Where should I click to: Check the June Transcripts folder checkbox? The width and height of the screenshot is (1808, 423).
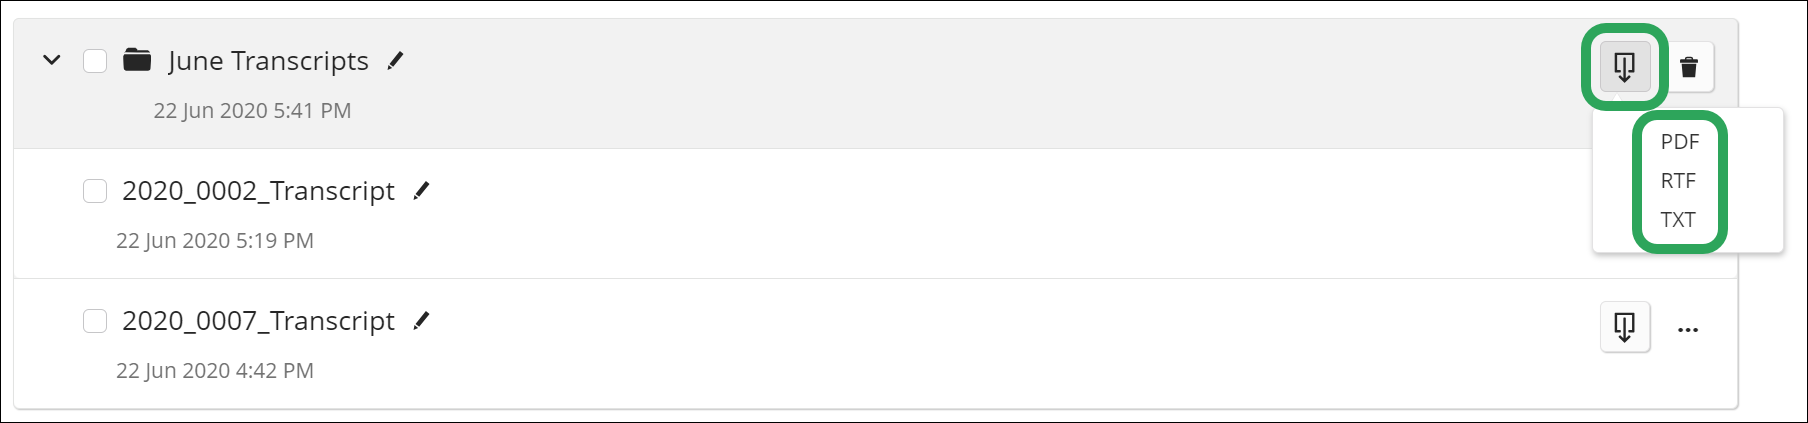[x=95, y=61]
